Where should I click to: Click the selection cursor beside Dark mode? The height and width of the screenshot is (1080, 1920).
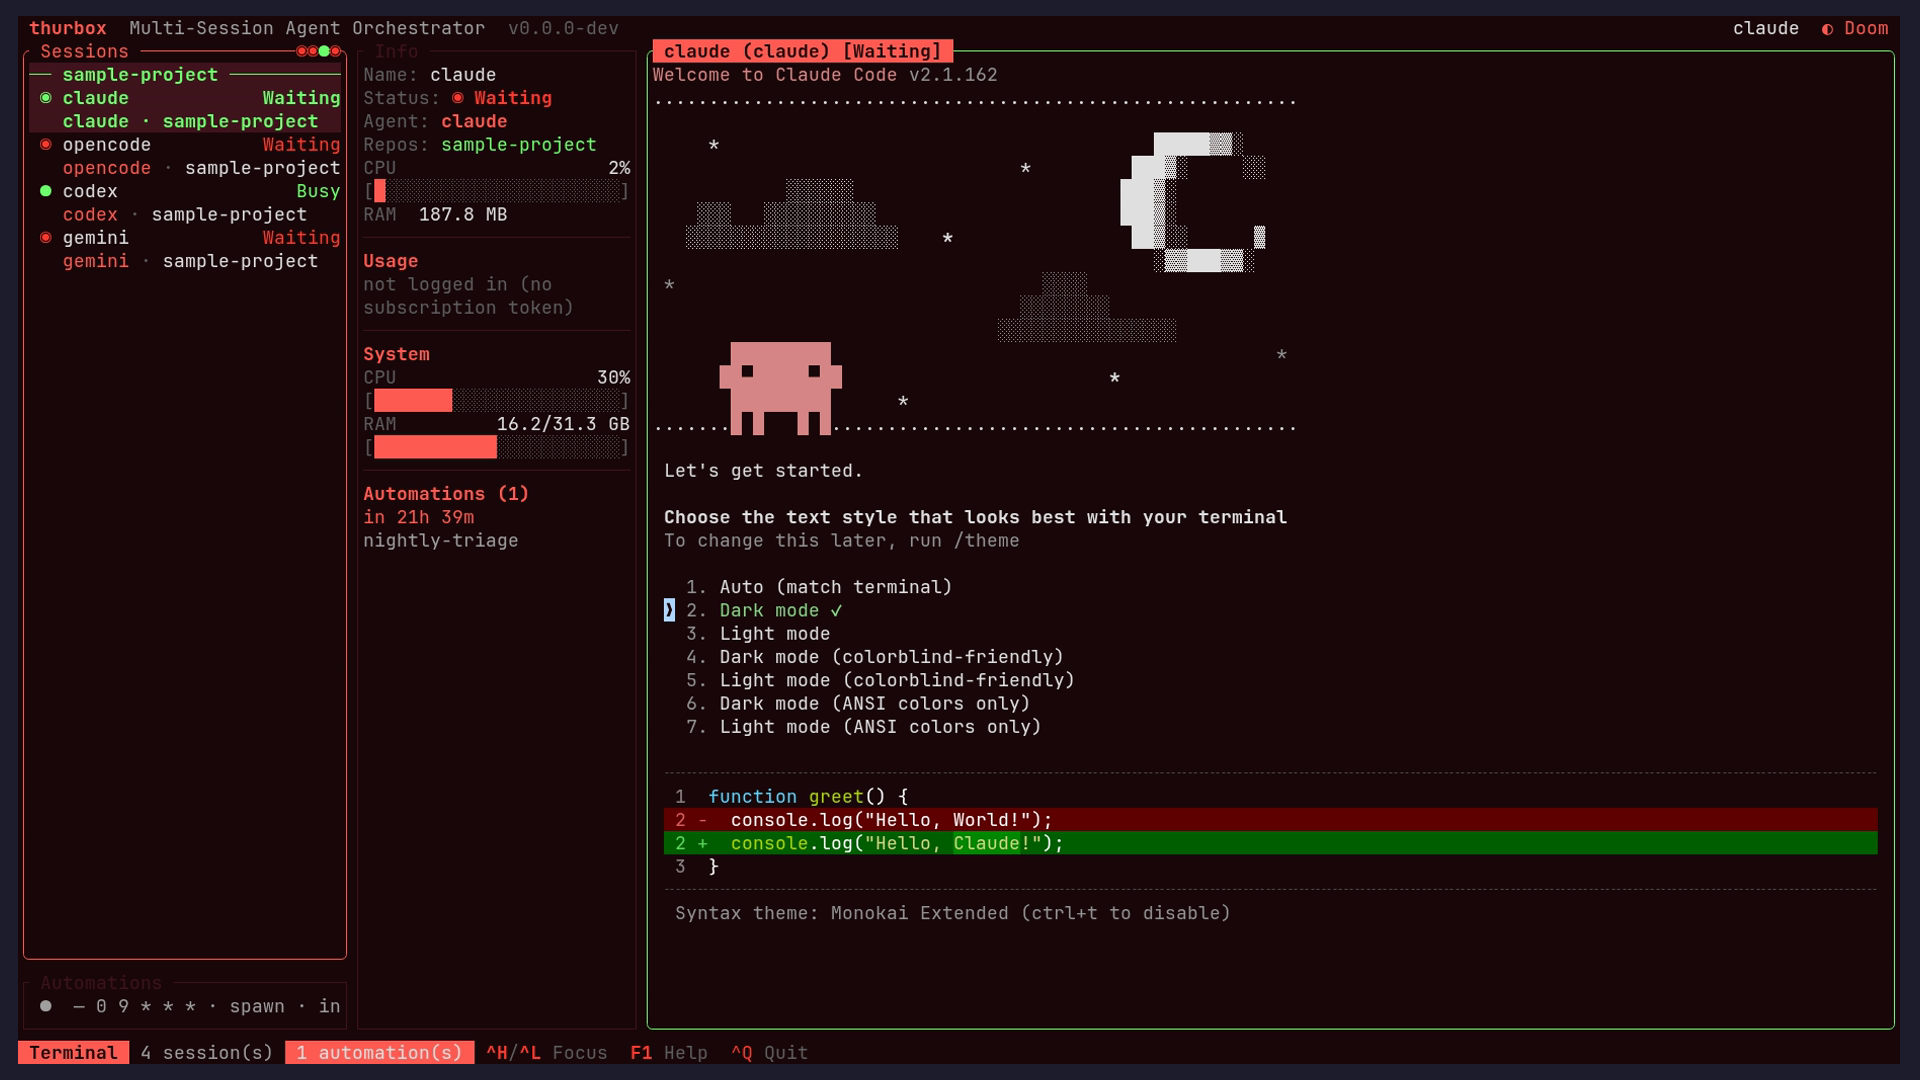[669, 610]
